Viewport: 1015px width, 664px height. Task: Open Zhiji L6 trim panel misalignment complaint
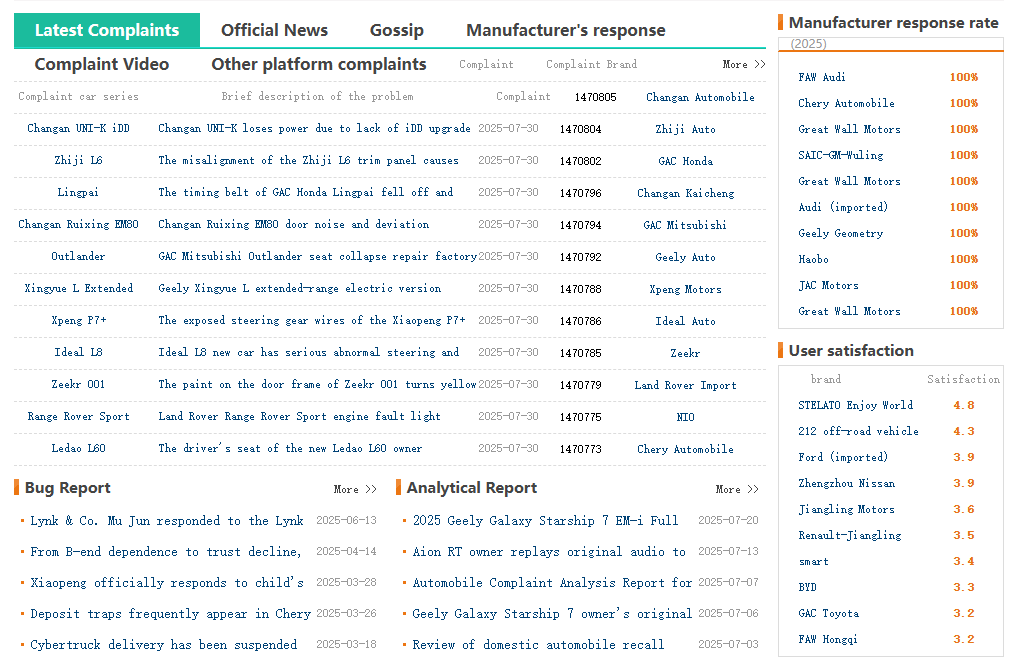(x=308, y=160)
